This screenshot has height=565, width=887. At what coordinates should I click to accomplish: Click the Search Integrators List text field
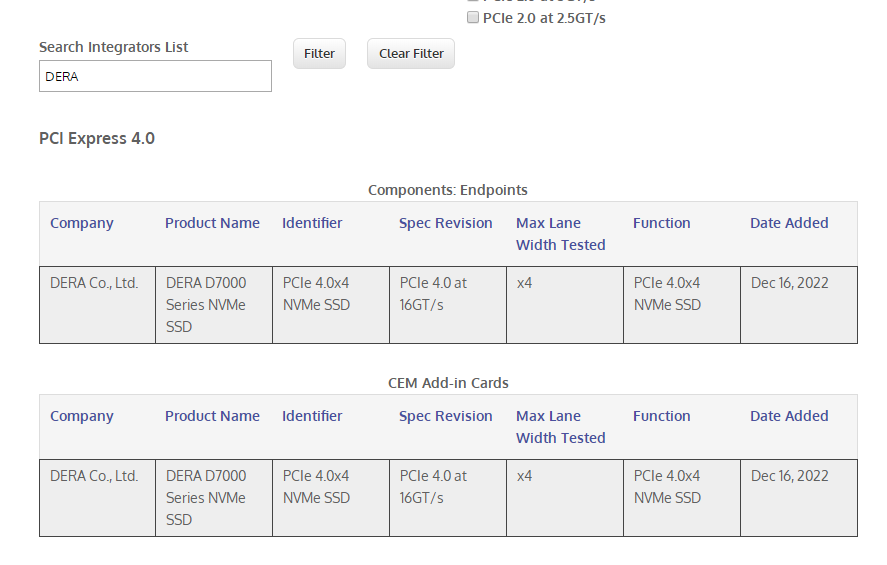click(155, 76)
